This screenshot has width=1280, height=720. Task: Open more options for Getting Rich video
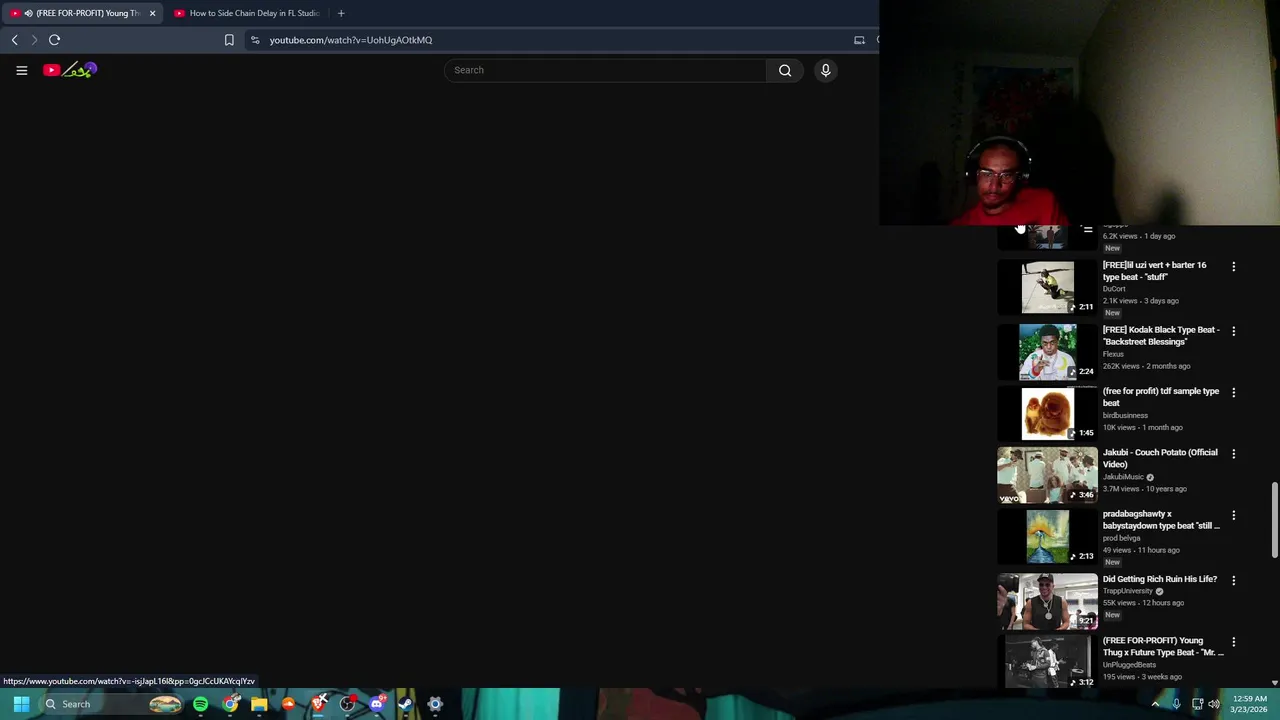(x=1233, y=580)
